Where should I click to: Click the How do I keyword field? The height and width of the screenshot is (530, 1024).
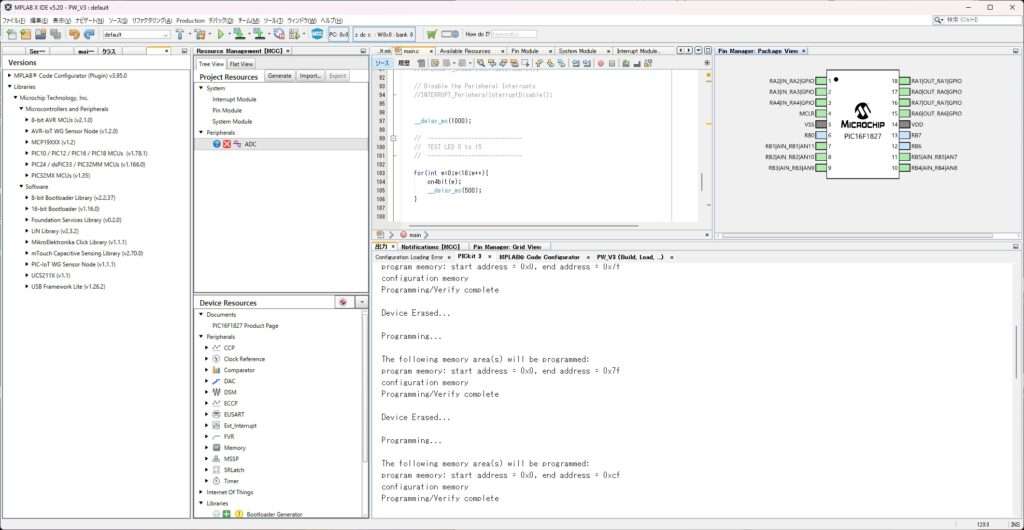pos(513,34)
